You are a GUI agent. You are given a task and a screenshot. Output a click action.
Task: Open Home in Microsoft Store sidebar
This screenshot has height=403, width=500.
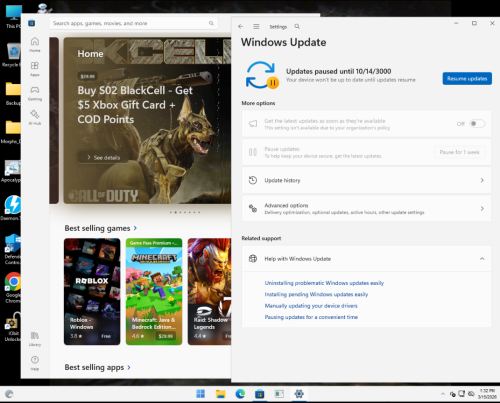click(35, 44)
